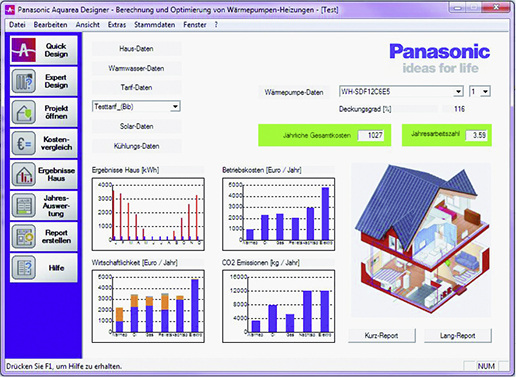Click Report erstellen icon
The image size is (516, 377).
(x=24, y=237)
